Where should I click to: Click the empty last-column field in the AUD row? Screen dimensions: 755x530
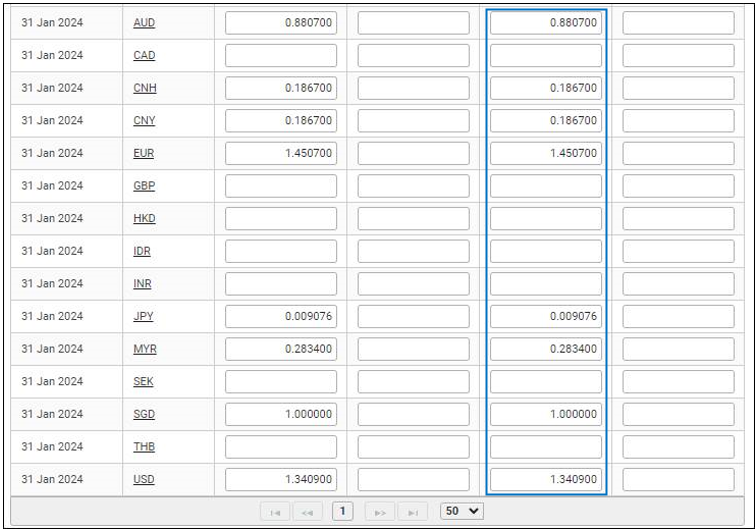[678, 23]
